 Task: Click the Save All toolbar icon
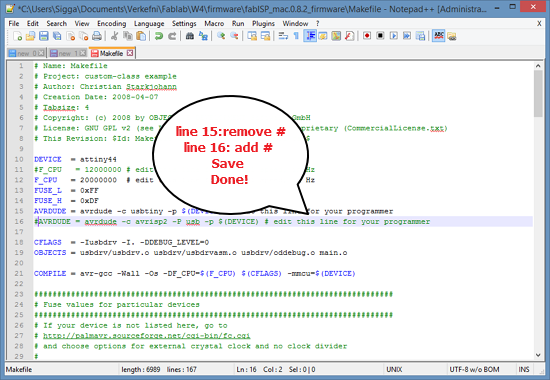(57, 36)
